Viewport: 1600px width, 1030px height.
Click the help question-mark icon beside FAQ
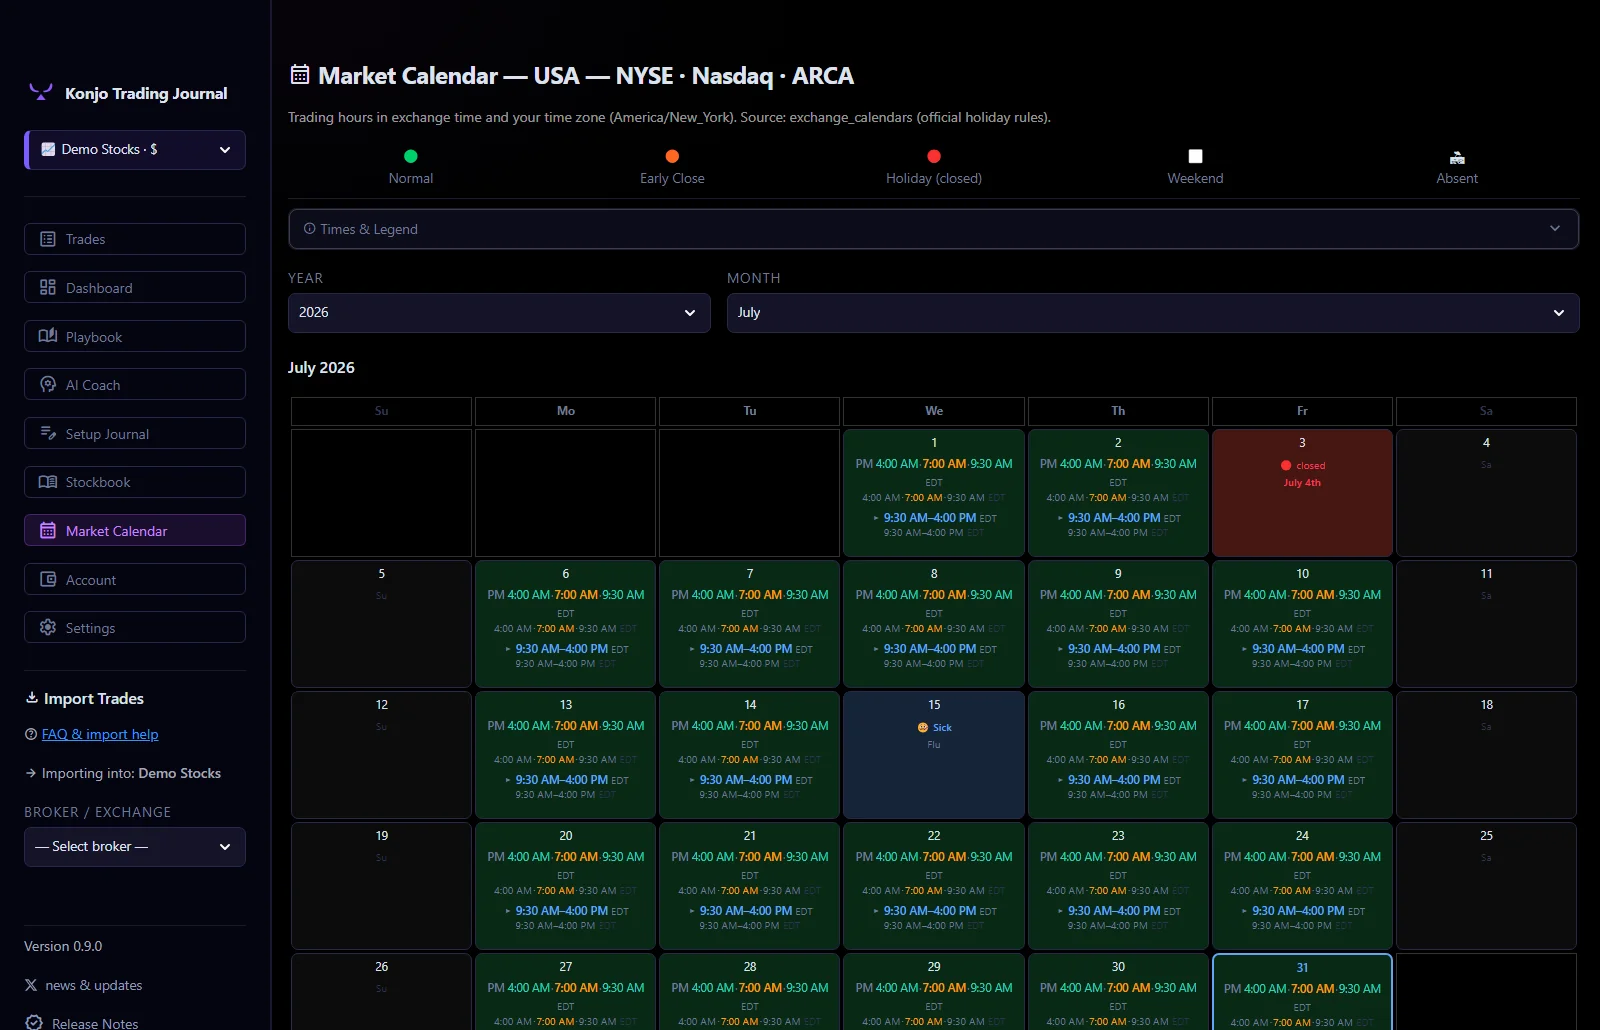31,734
